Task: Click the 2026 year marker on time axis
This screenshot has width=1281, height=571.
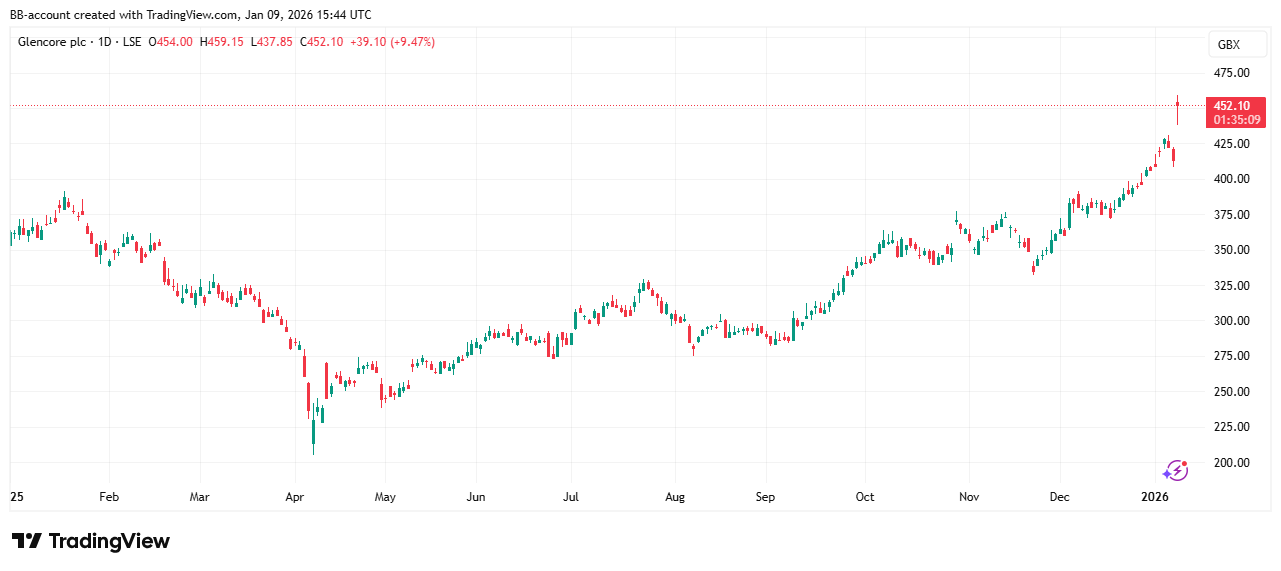Action: (1155, 496)
